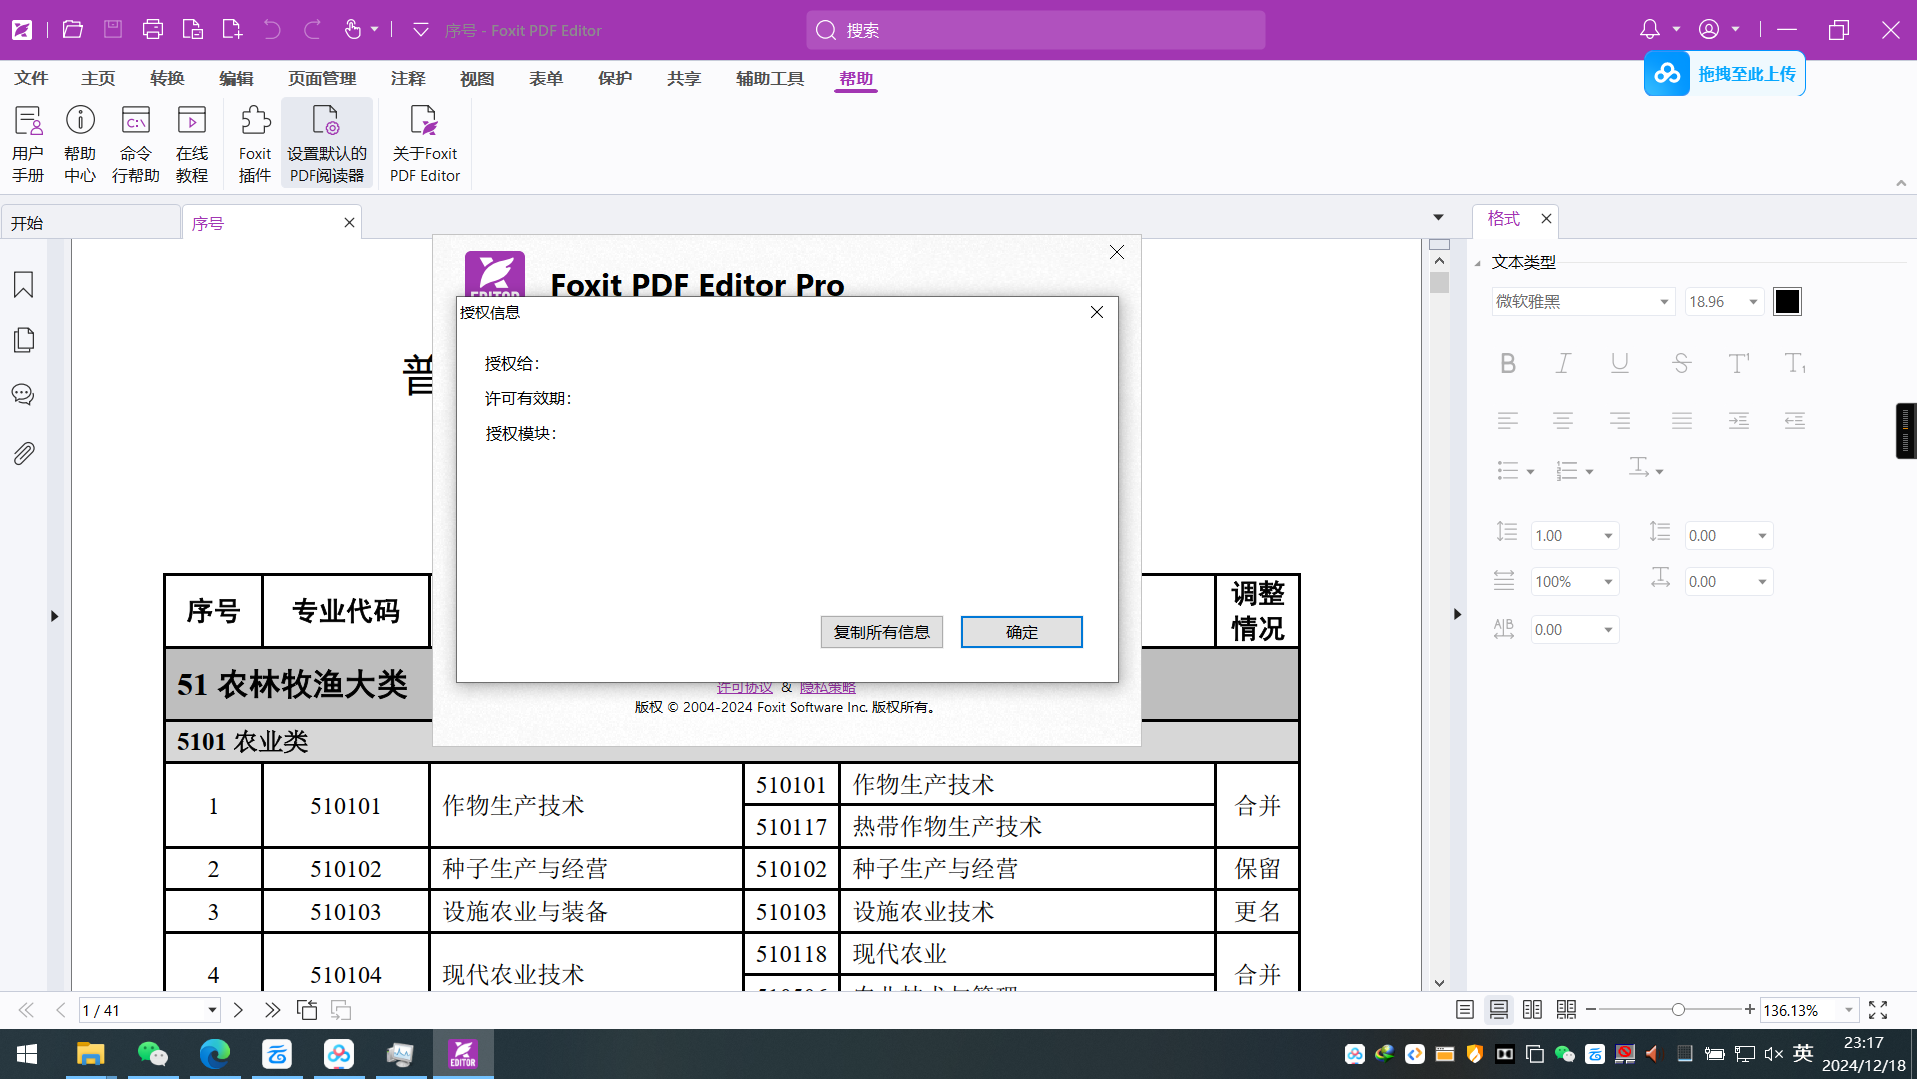Switch to the 主页 ribbon tab
Screen dimensions: 1917x1079
point(98,78)
